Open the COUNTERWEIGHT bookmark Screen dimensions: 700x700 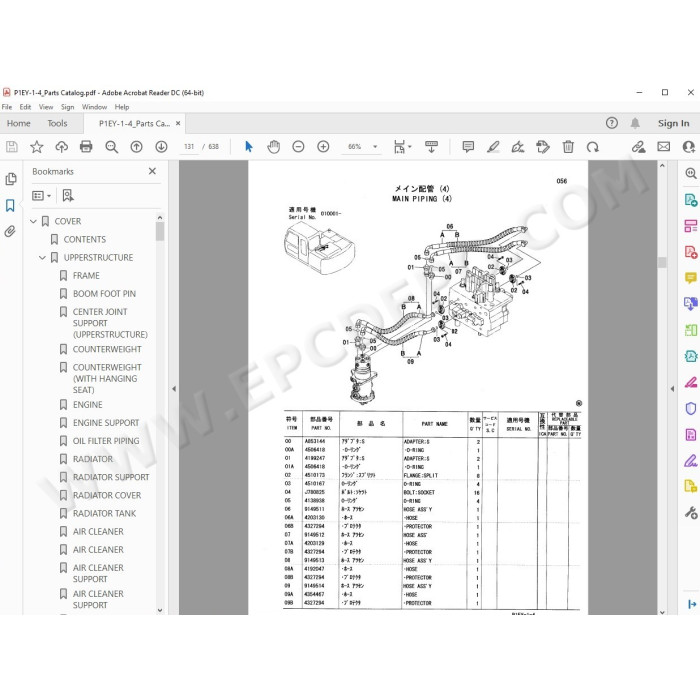click(107, 349)
